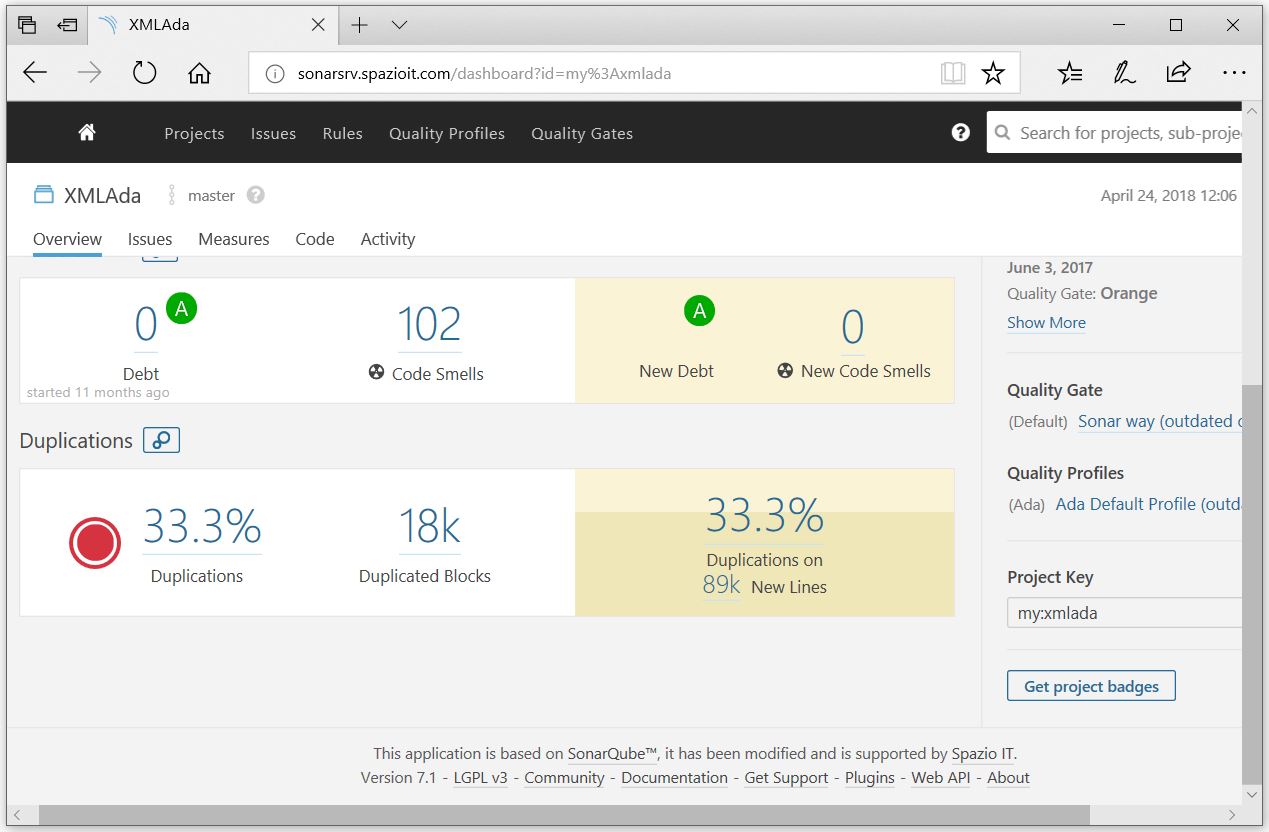This screenshot has height=832, width=1269.
Task: Click inside the Project Key field
Action: pos(1120,612)
